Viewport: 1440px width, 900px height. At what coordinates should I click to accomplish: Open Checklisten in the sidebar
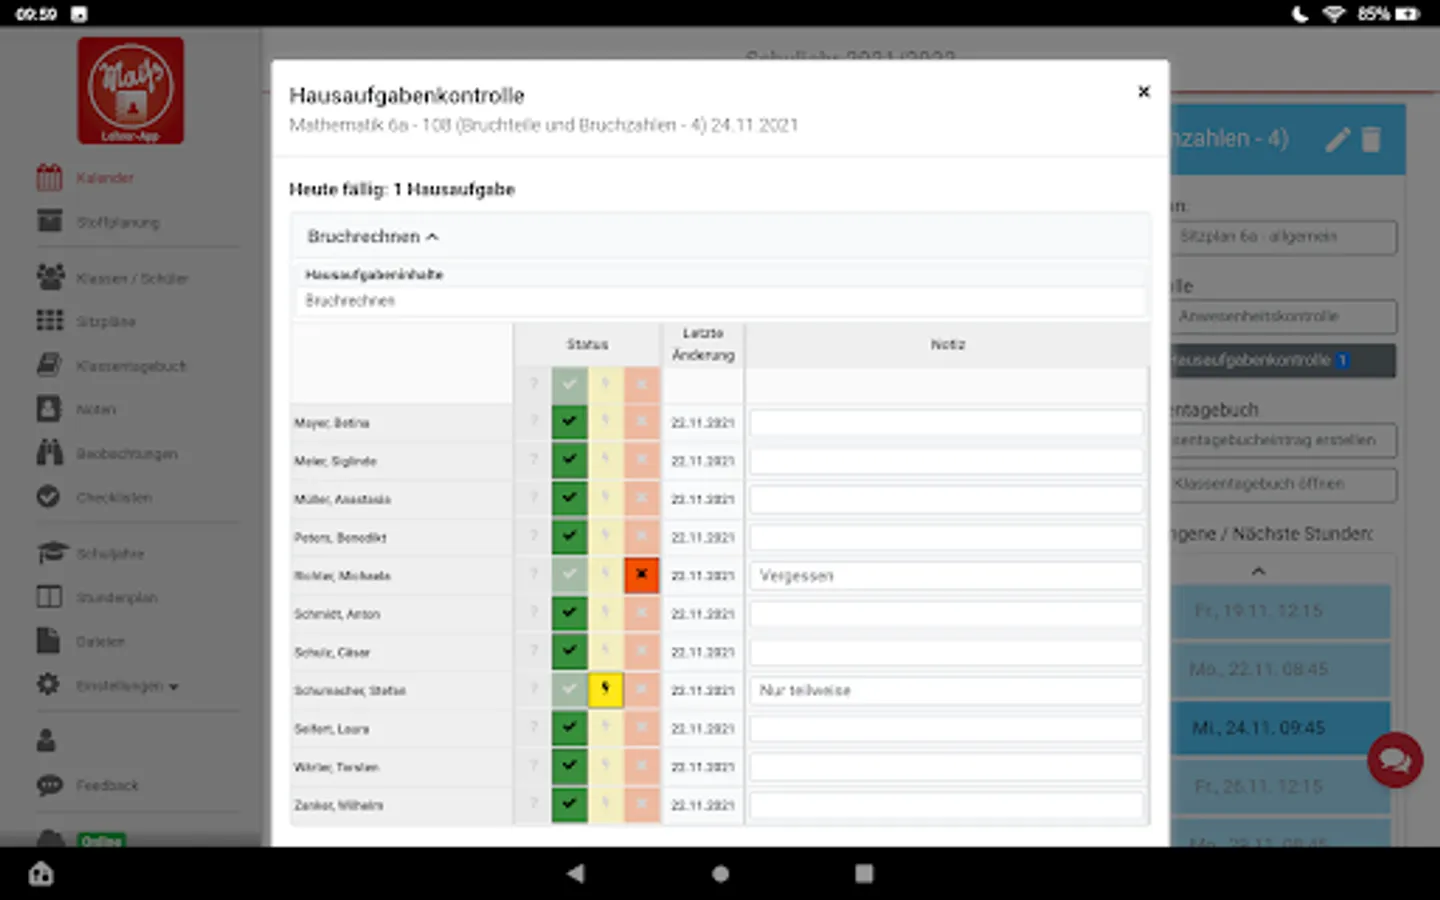point(94,498)
